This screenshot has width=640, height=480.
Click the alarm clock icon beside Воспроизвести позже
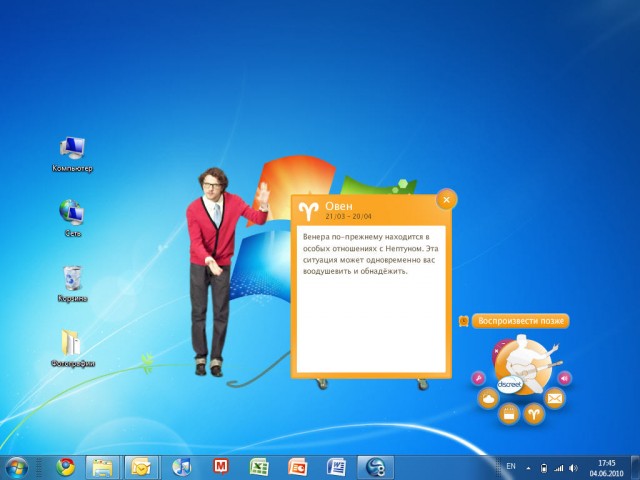tap(464, 321)
